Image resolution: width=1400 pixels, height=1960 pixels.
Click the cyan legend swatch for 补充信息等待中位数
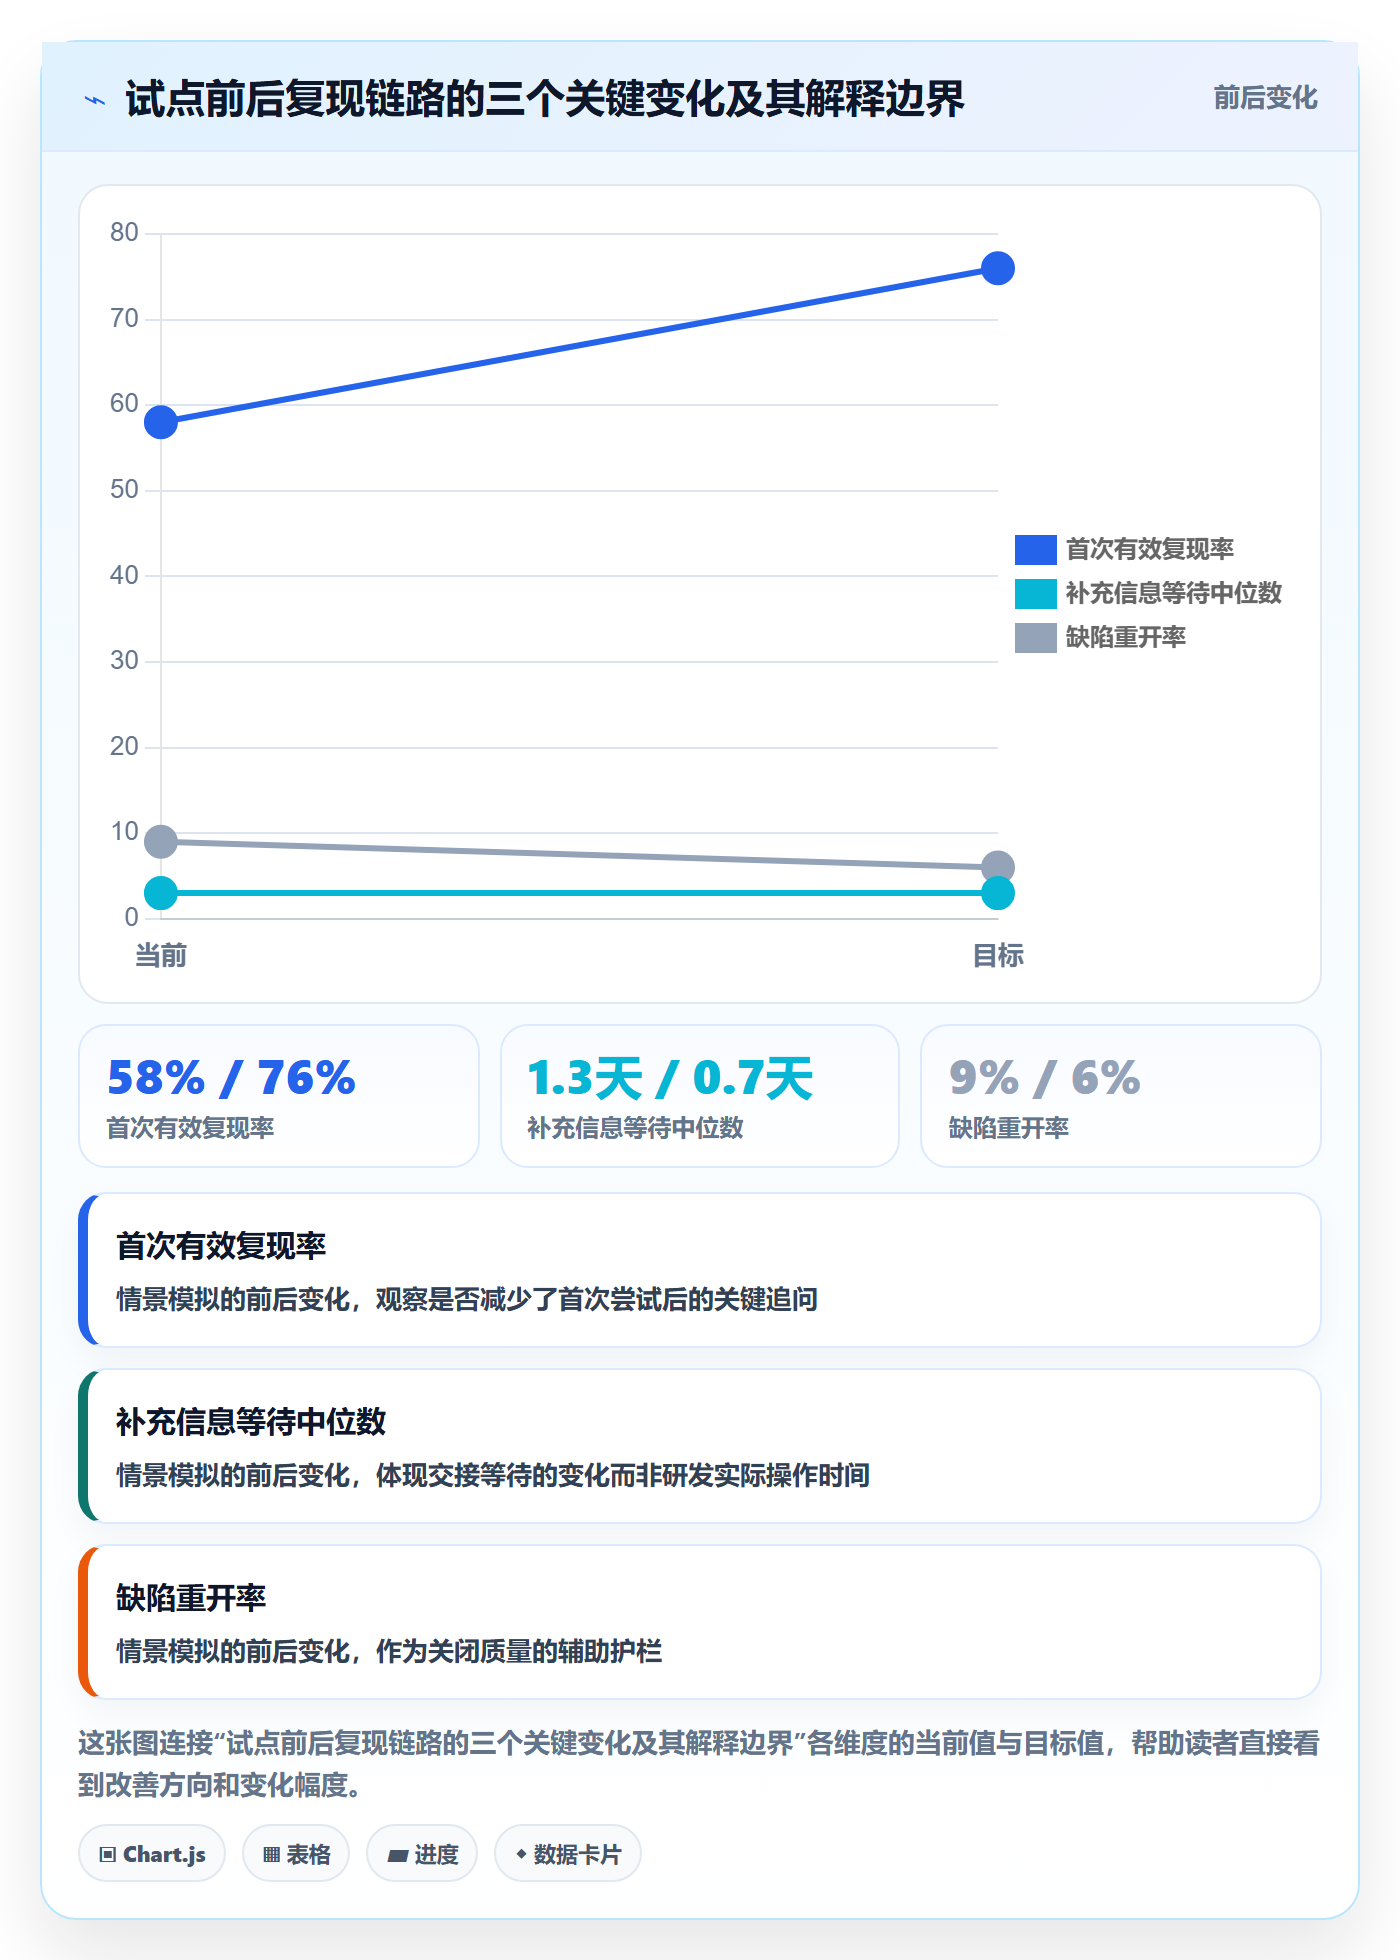click(1035, 594)
